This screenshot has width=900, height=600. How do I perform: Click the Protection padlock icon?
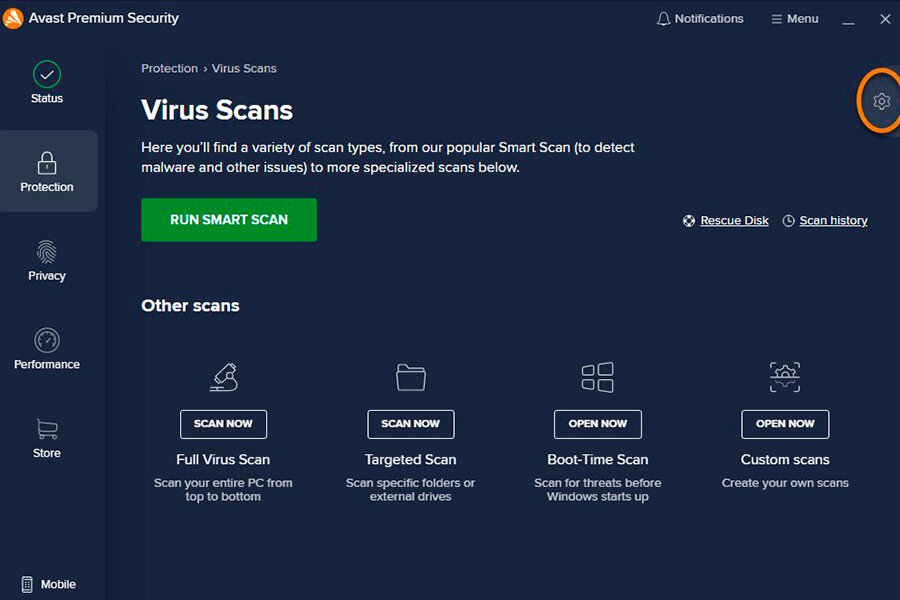(x=47, y=162)
